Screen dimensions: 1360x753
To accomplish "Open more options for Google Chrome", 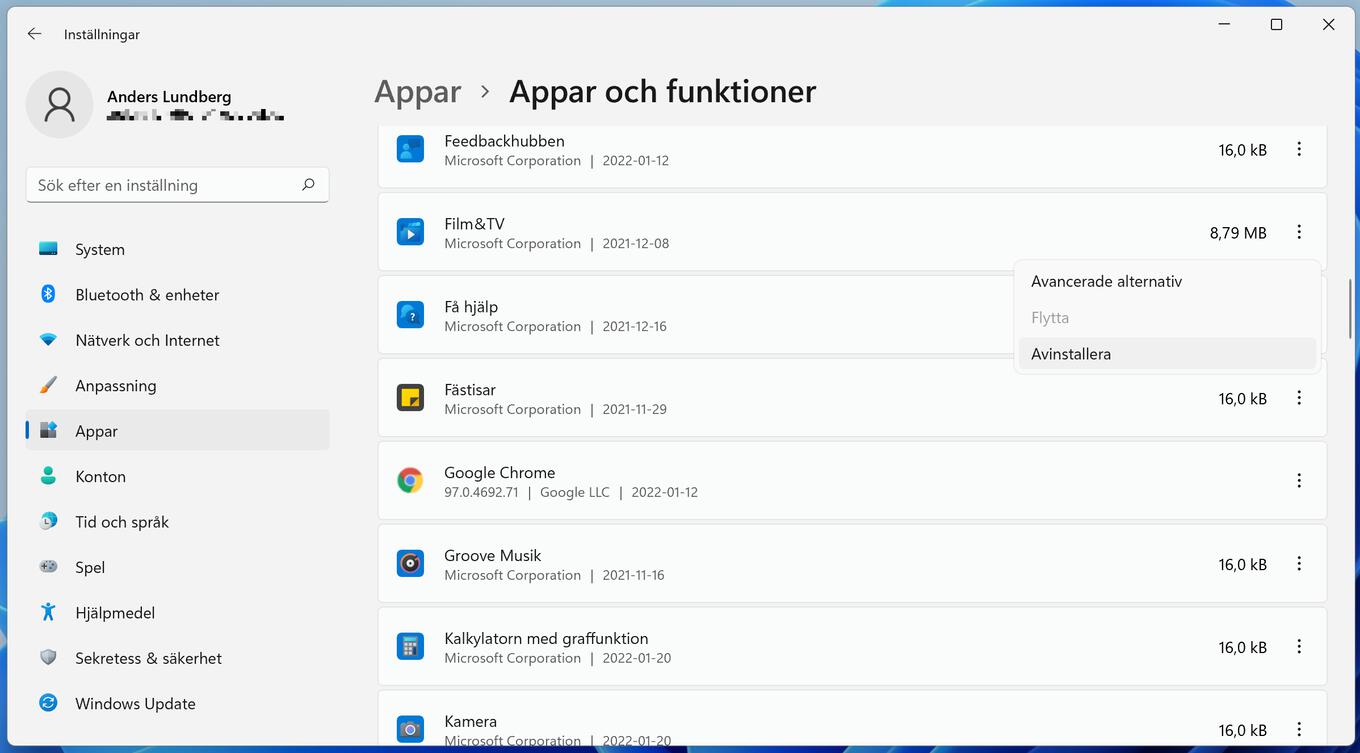I will pyautogui.click(x=1299, y=481).
